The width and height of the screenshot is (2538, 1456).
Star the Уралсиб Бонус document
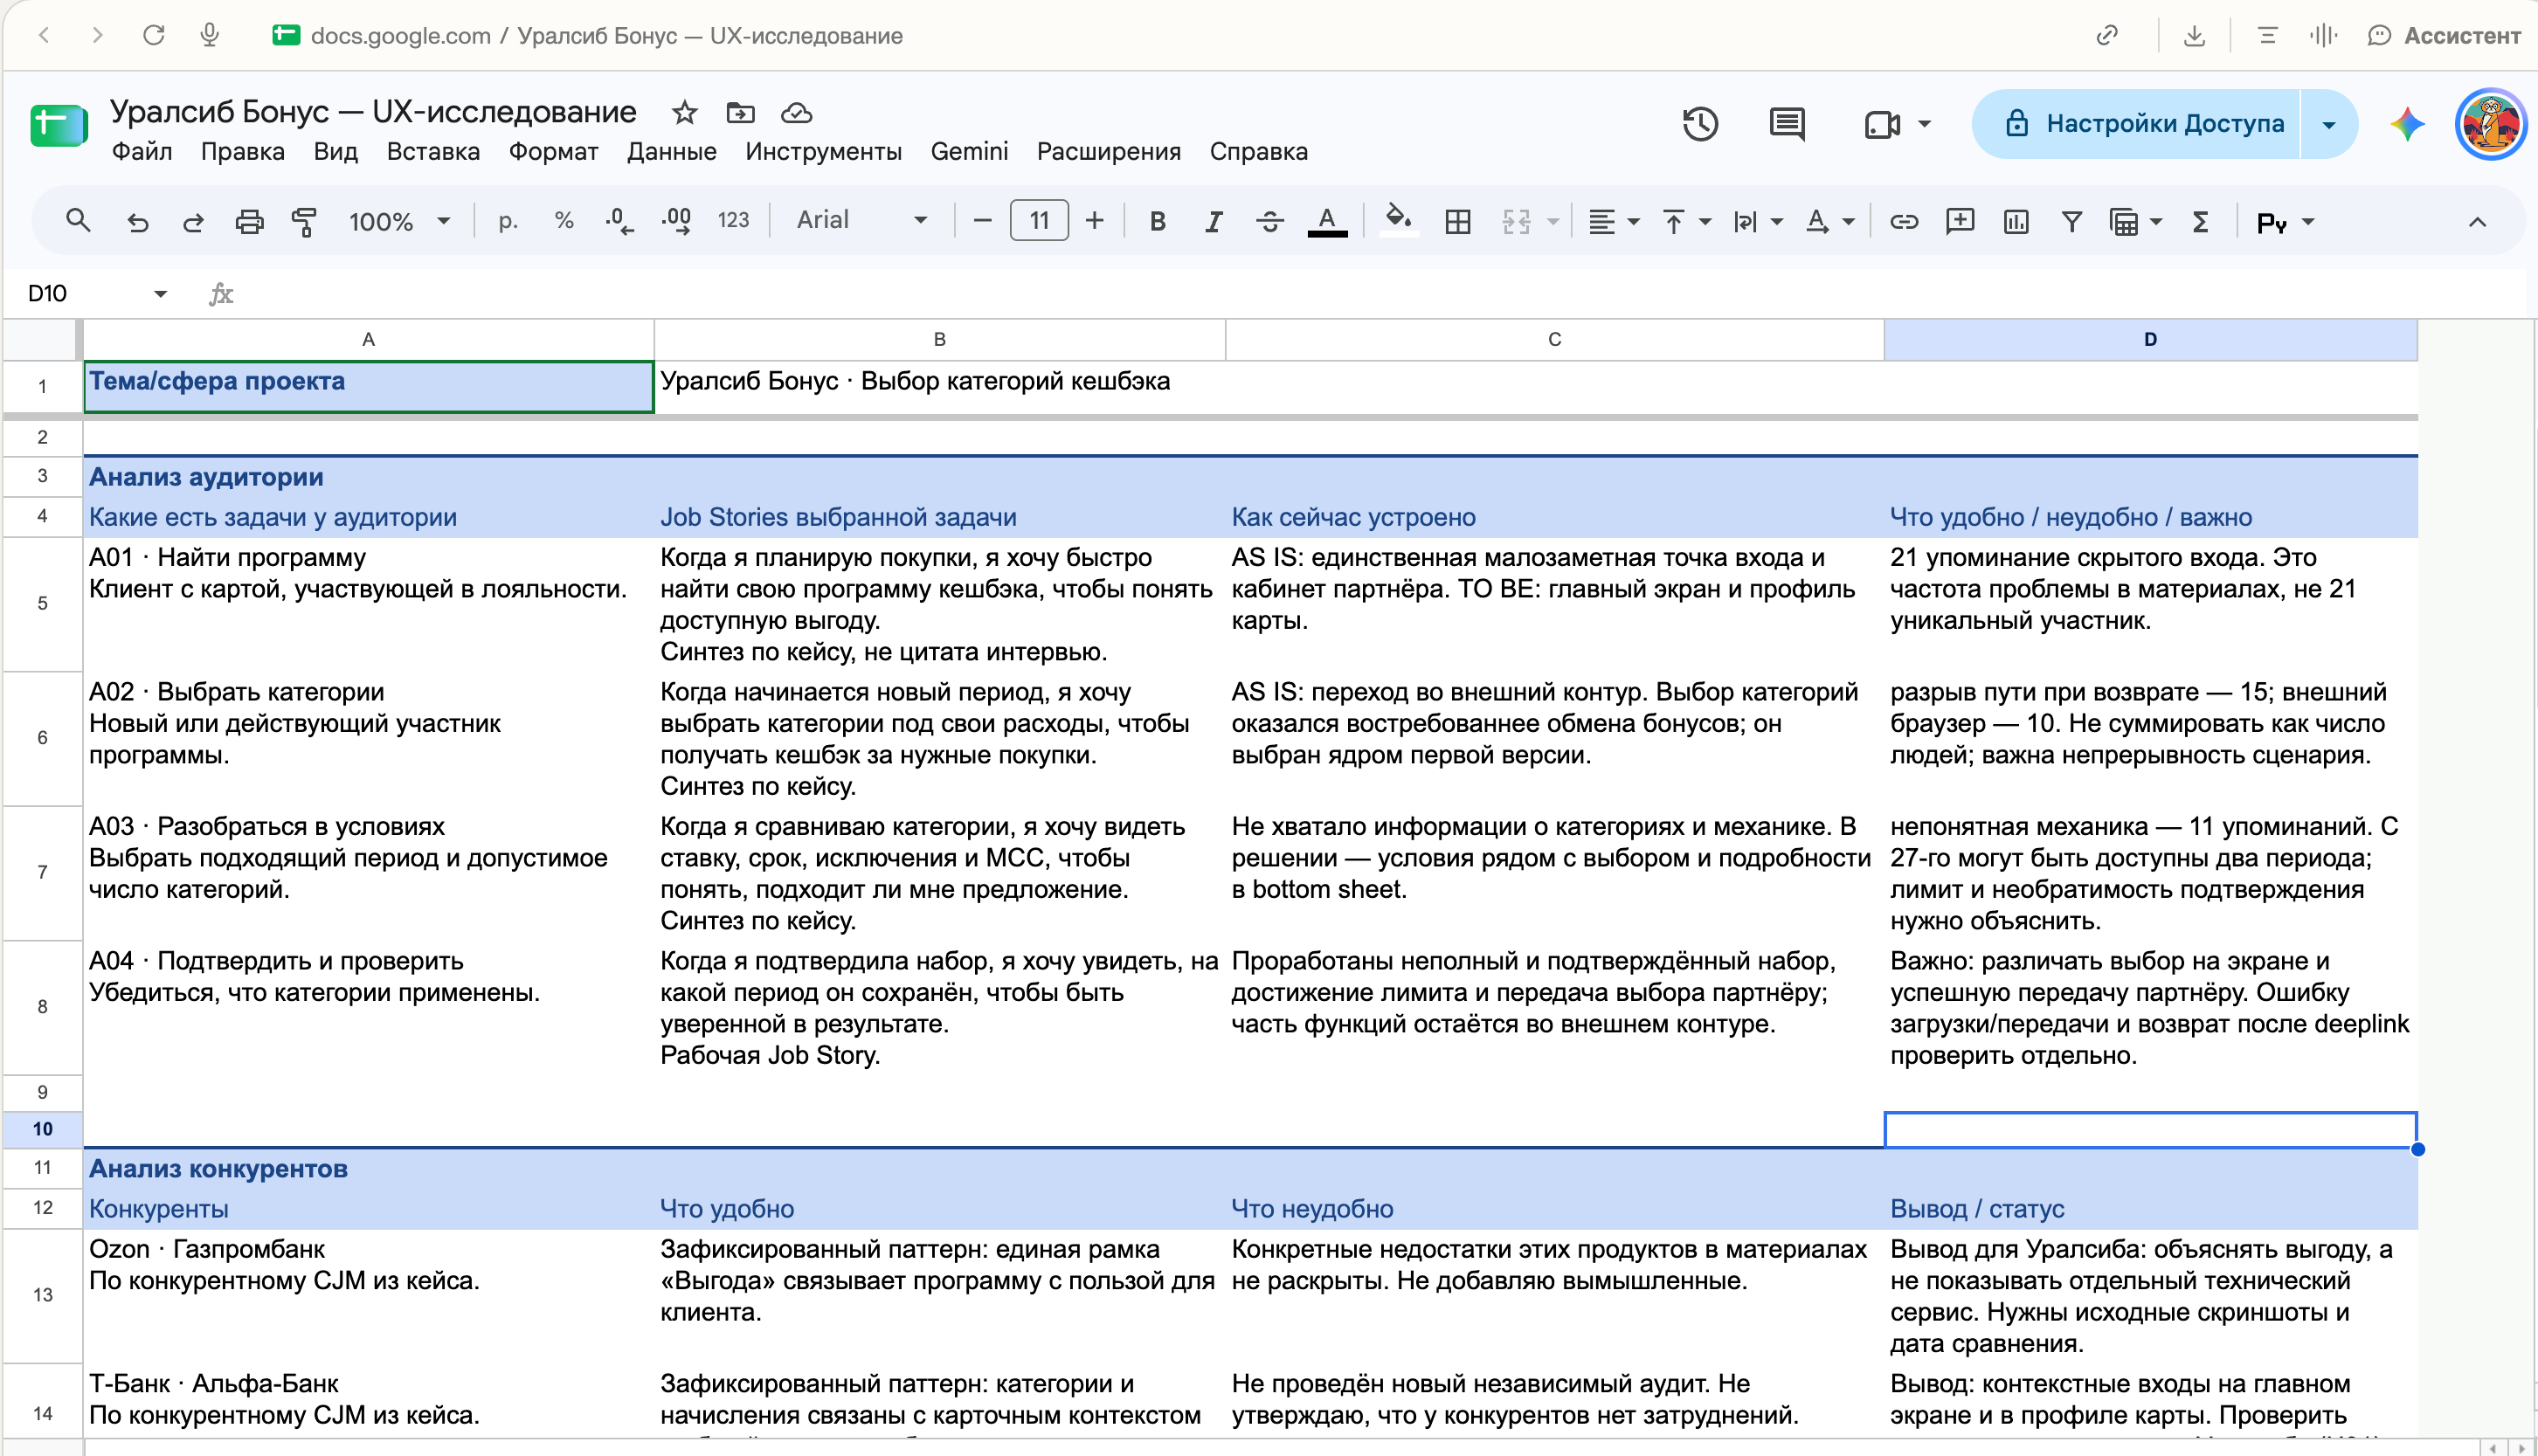[x=684, y=113]
